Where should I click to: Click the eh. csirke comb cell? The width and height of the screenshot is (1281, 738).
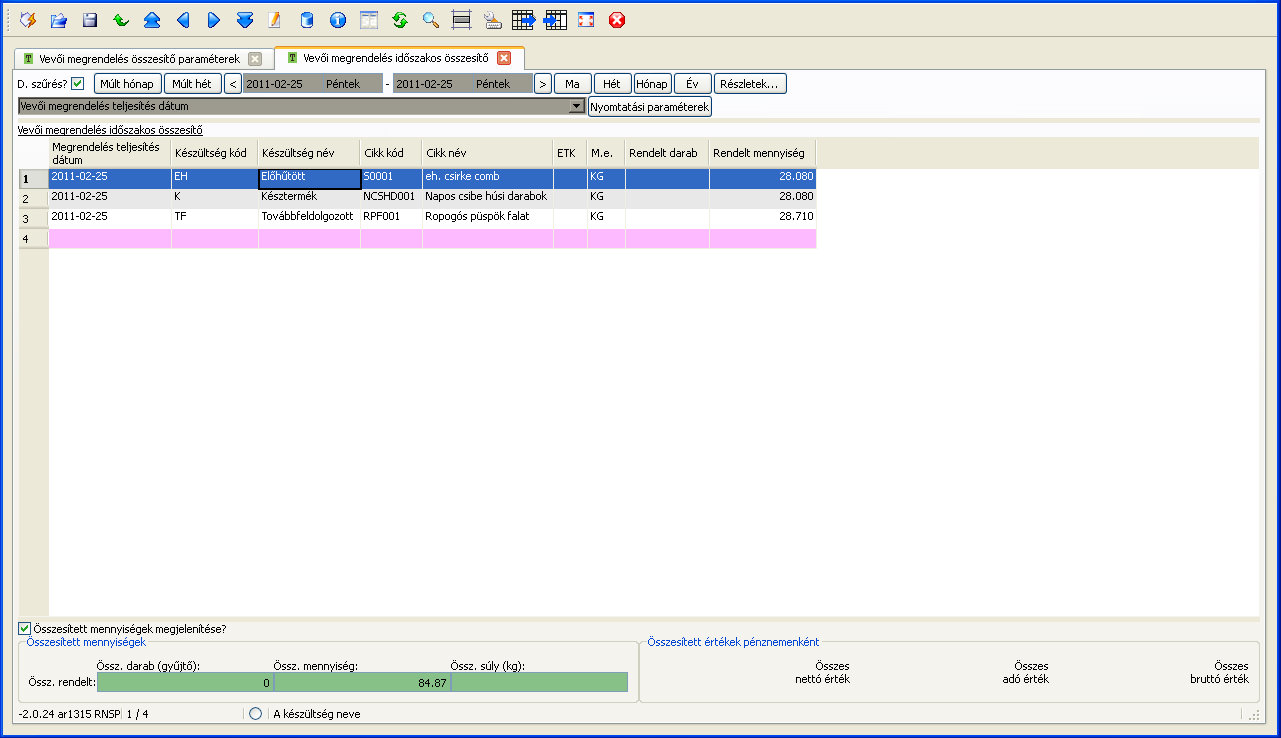click(x=488, y=179)
